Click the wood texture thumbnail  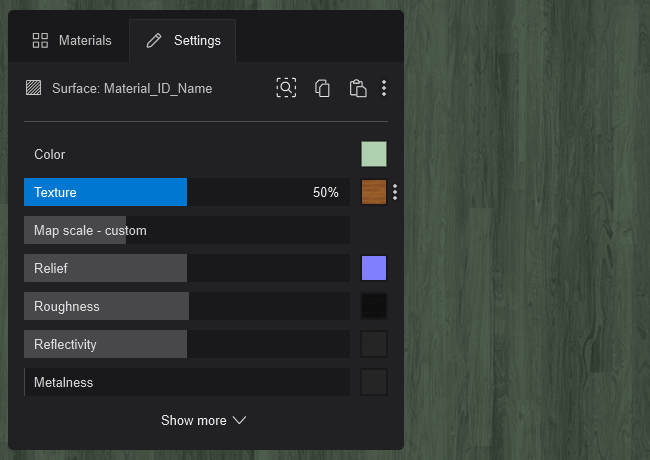[x=373, y=192]
